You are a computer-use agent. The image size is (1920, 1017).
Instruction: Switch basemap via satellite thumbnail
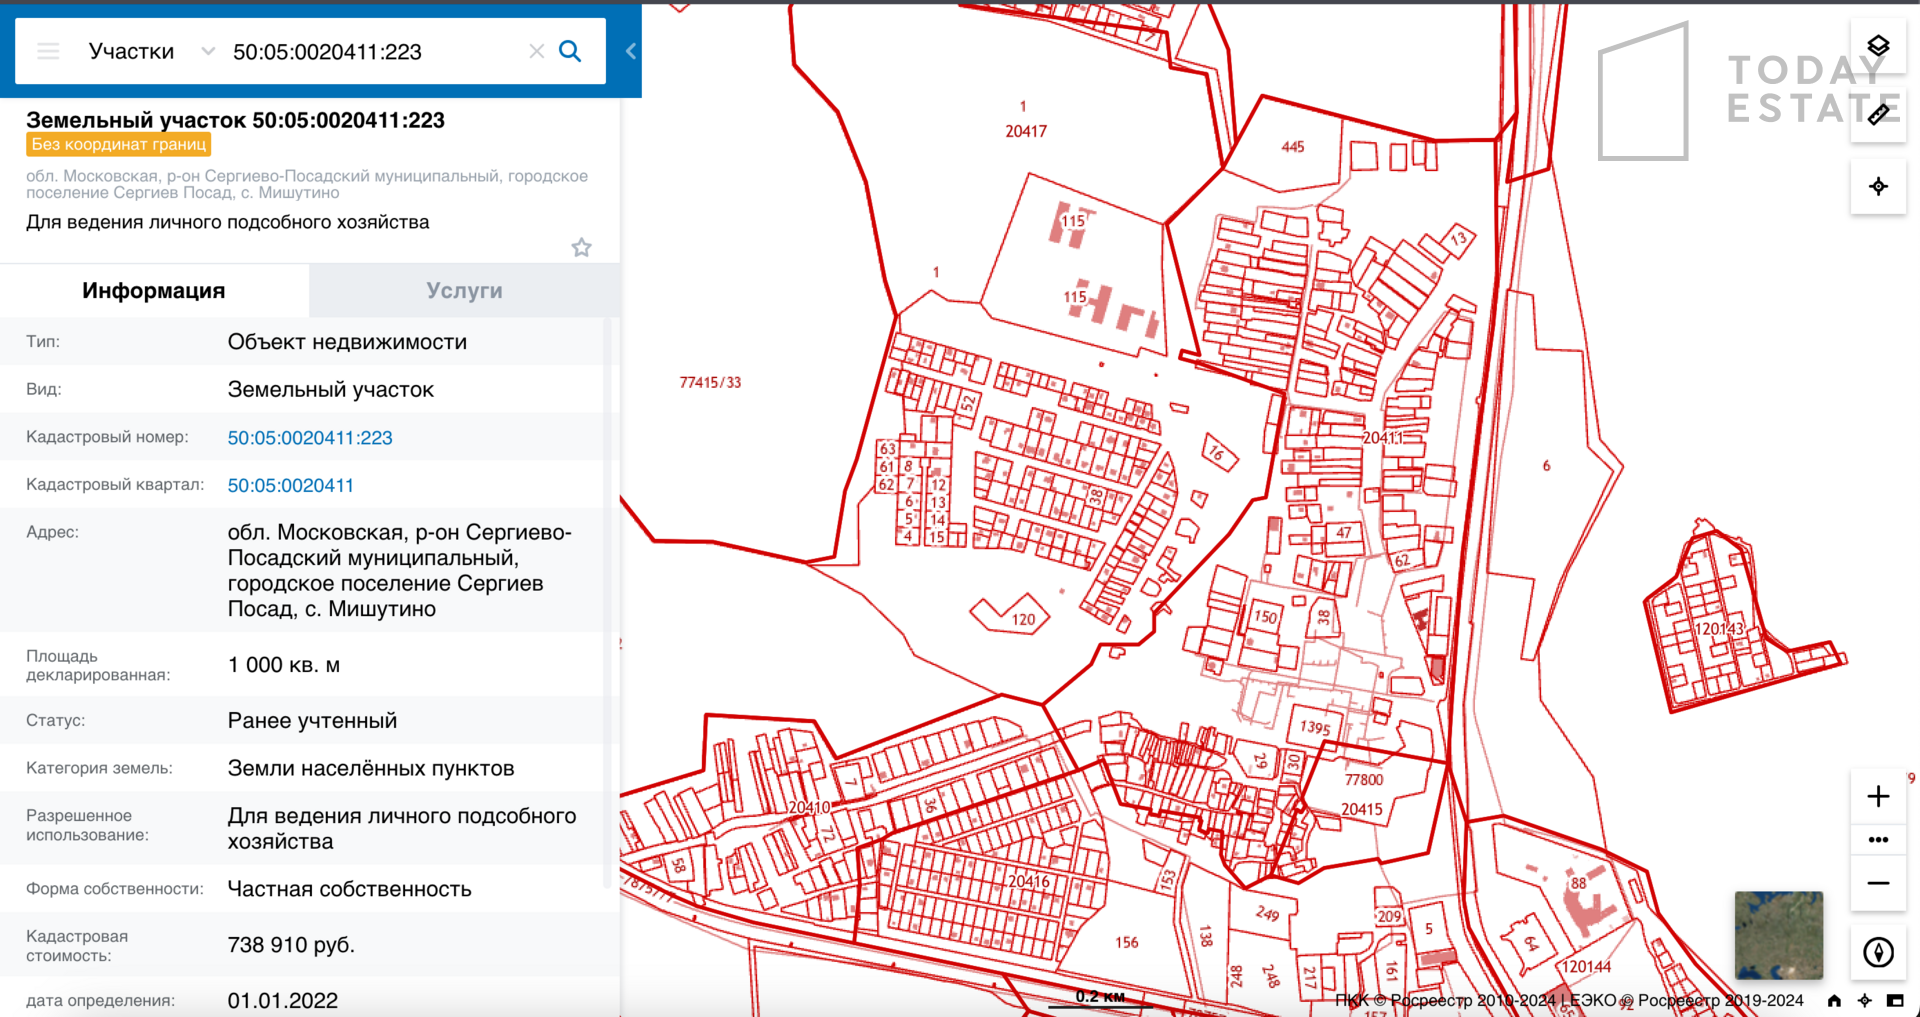[1778, 935]
